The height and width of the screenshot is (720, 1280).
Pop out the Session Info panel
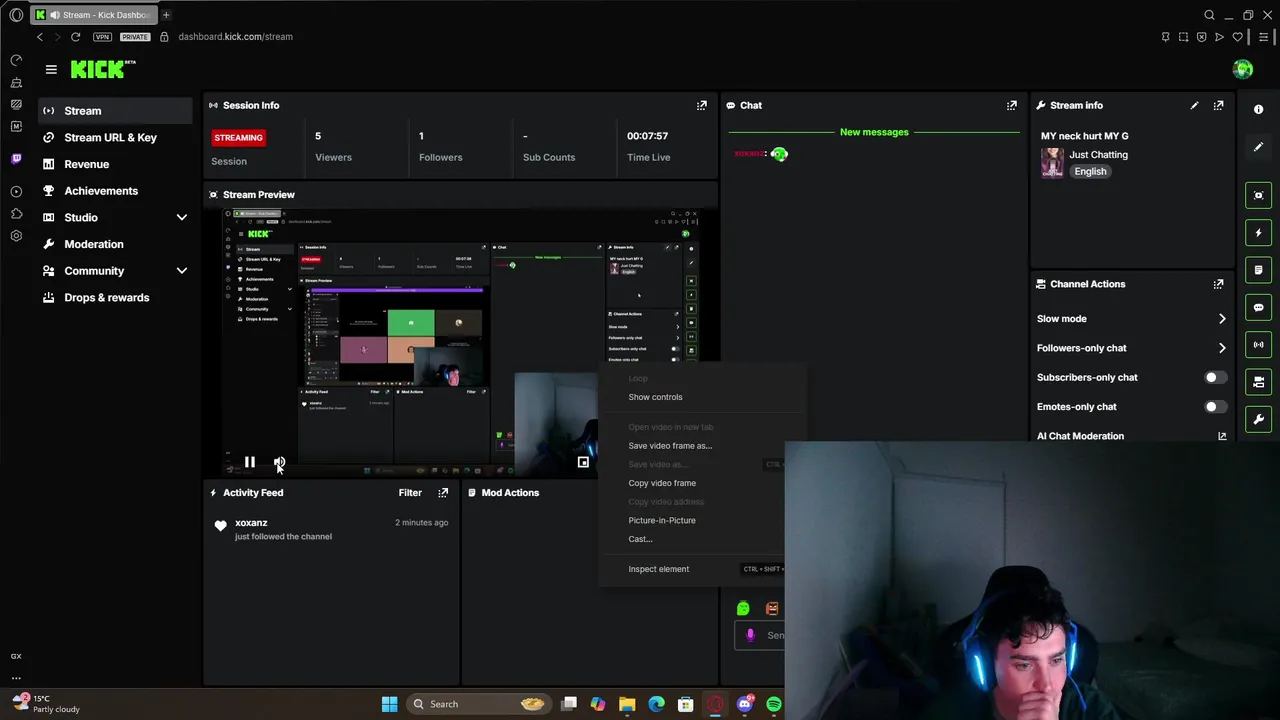click(702, 105)
